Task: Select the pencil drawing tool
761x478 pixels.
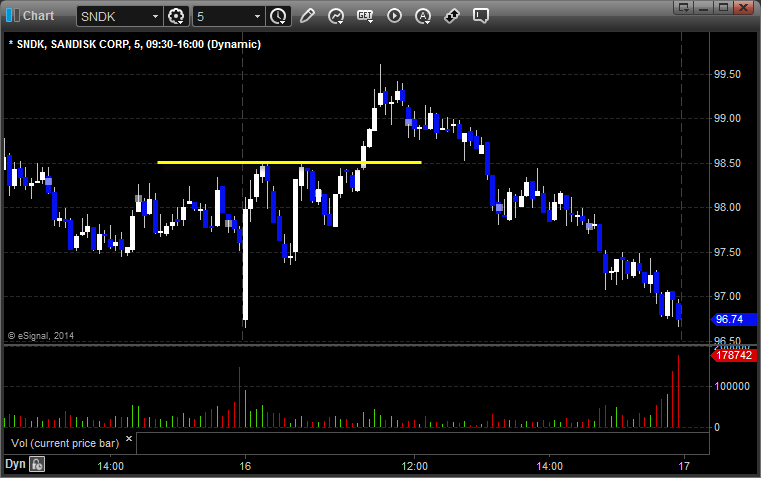Action: click(x=307, y=16)
